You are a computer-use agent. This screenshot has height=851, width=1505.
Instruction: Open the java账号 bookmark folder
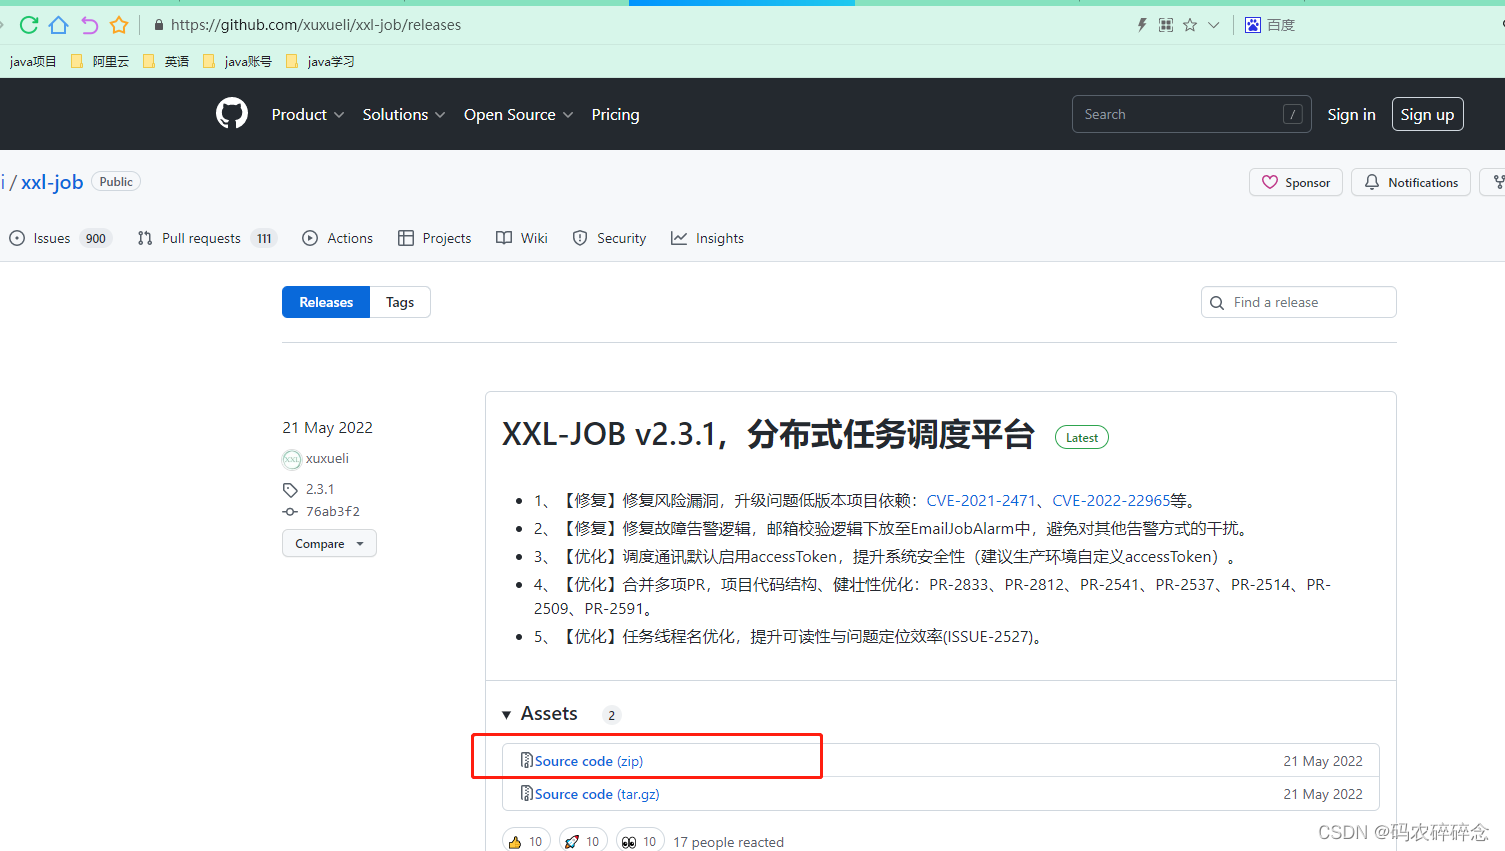tap(237, 61)
